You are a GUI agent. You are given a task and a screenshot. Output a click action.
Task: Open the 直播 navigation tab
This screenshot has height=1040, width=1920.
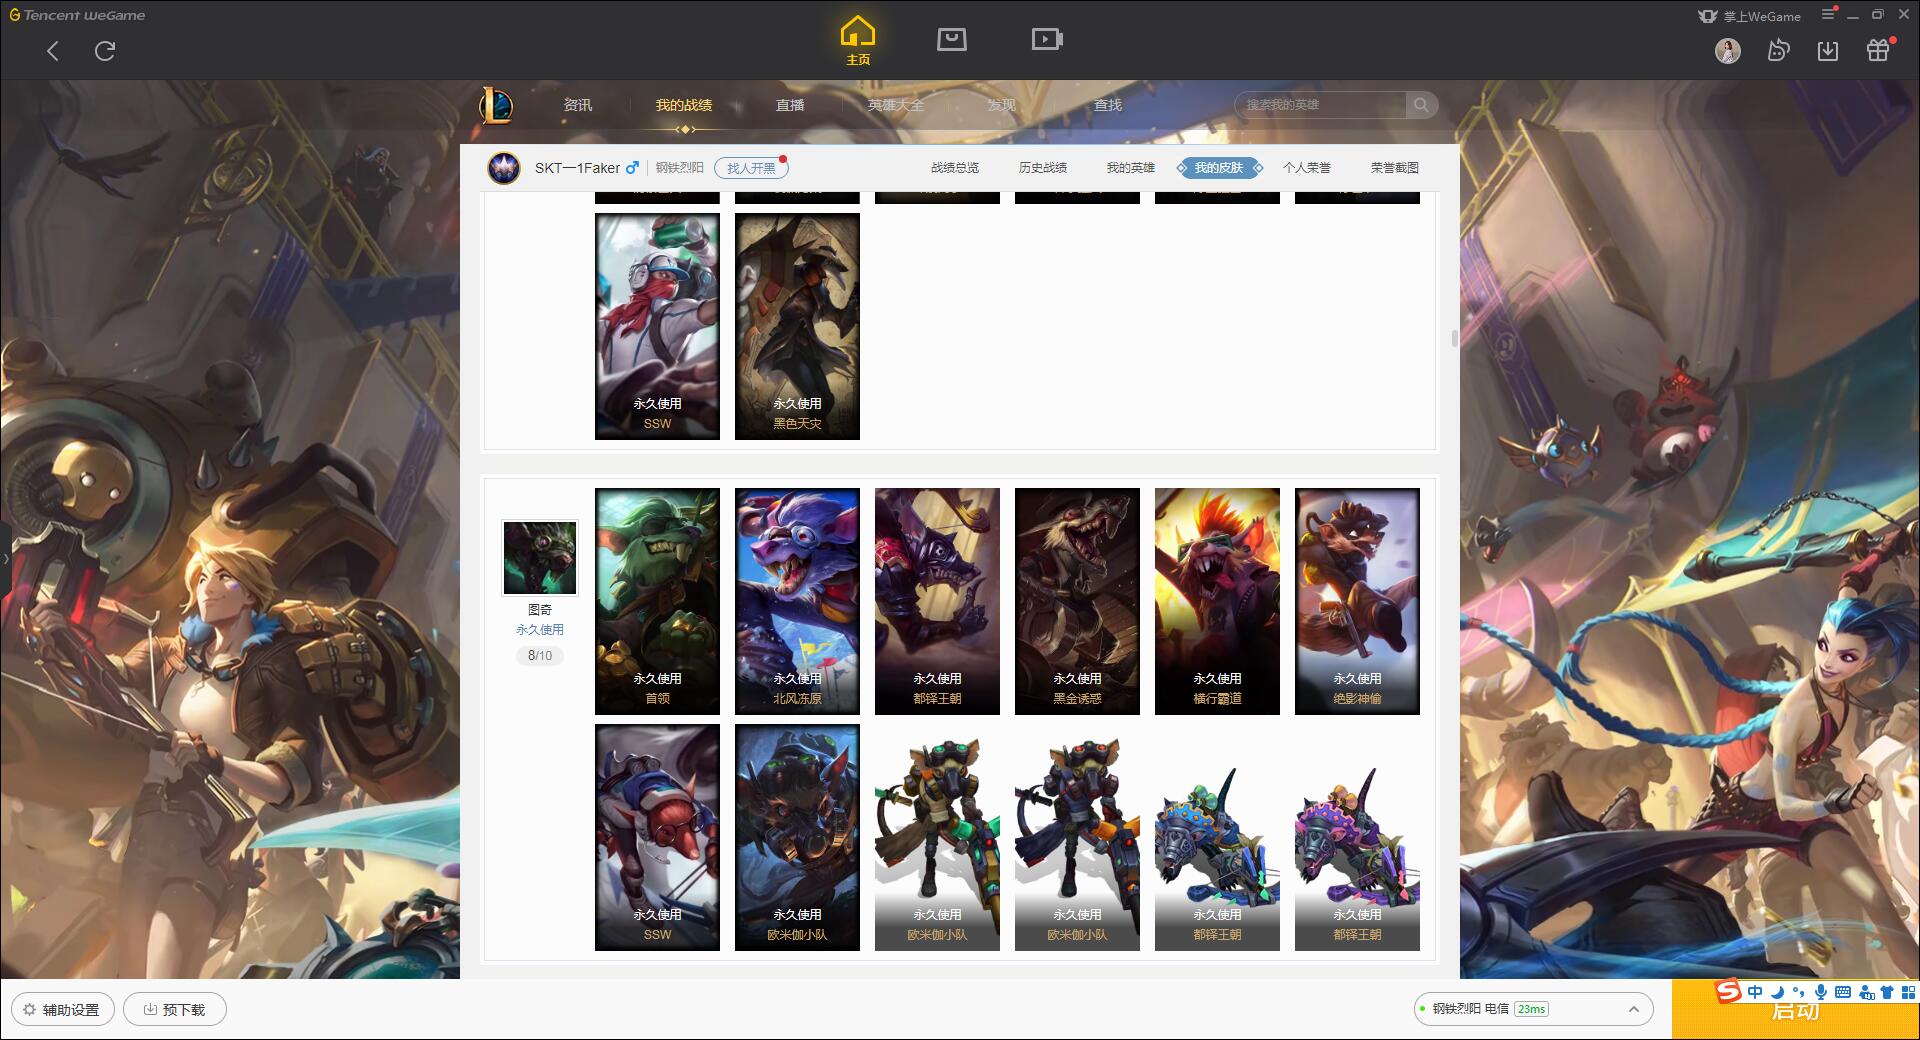[790, 105]
